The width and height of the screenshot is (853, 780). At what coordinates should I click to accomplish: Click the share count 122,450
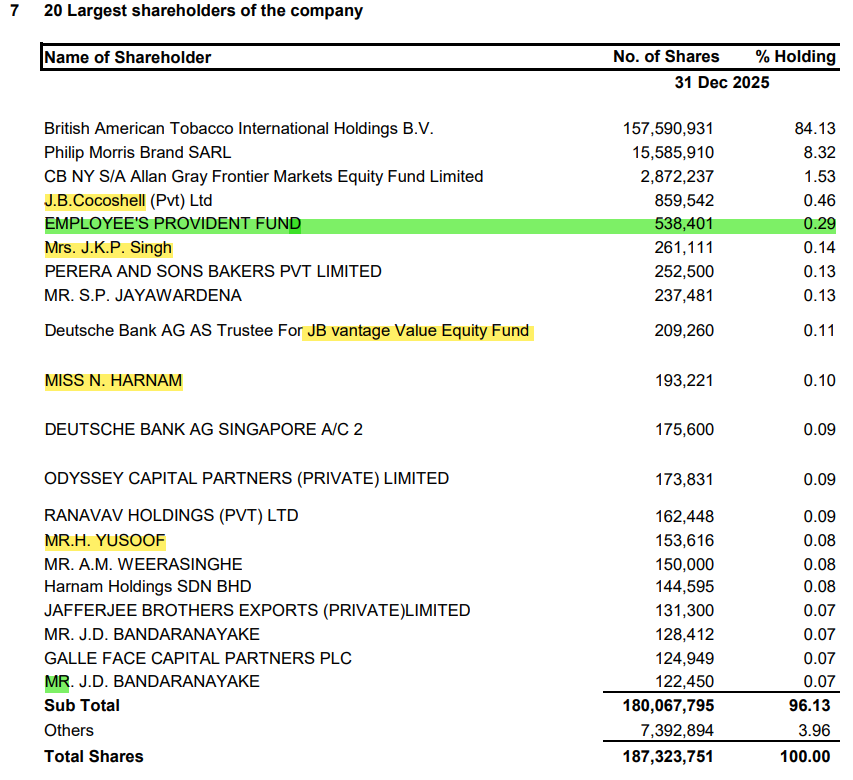click(684, 682)
